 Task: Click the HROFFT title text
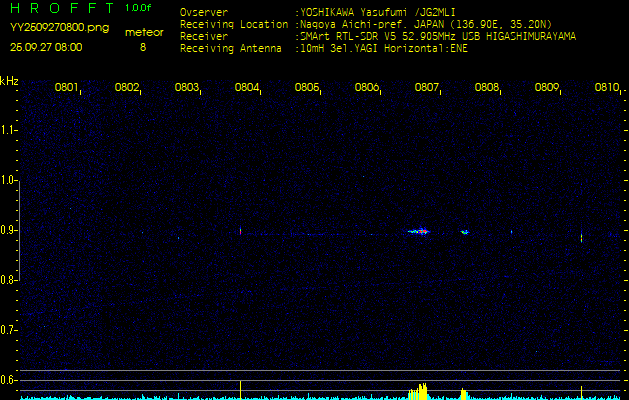(x=63, y=8)
